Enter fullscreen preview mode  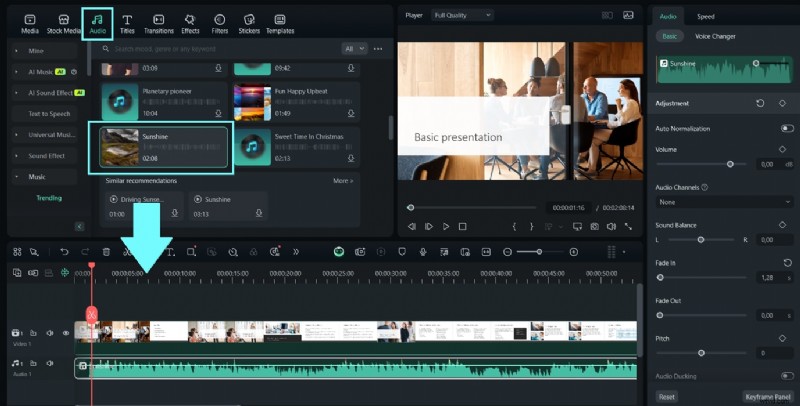click(629, 226)
